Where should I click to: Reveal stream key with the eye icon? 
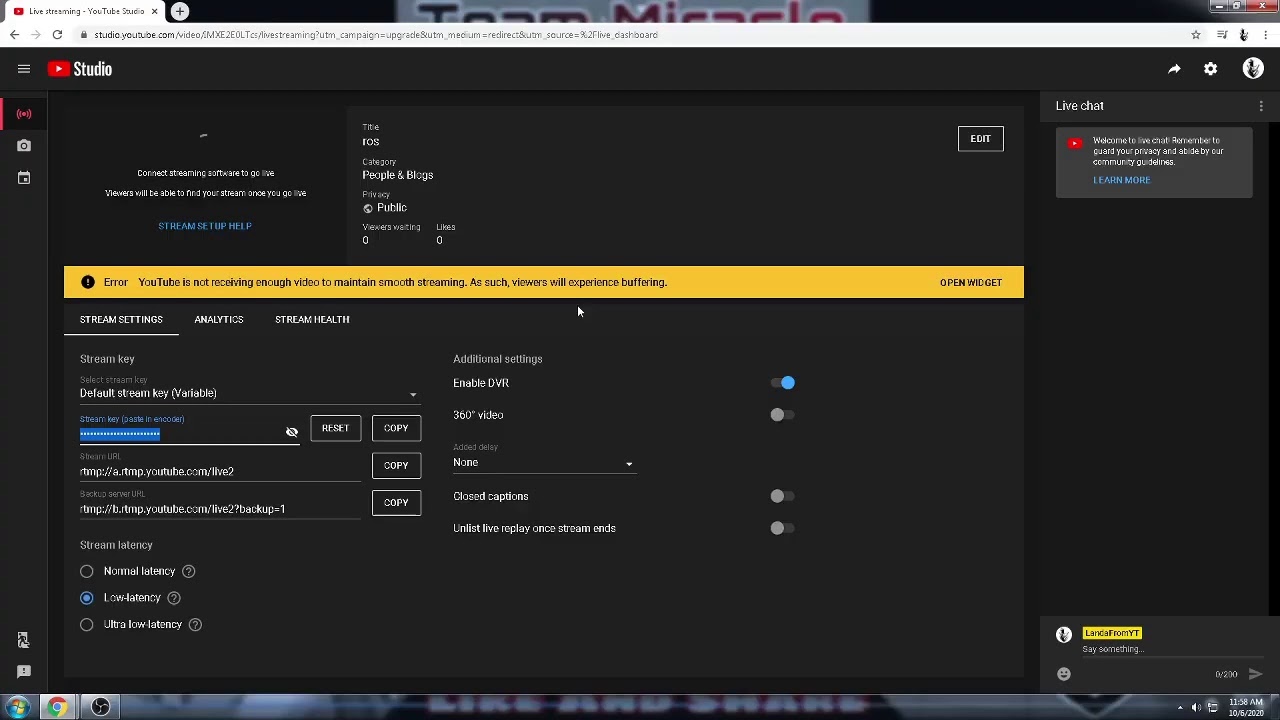click(292, 432)
